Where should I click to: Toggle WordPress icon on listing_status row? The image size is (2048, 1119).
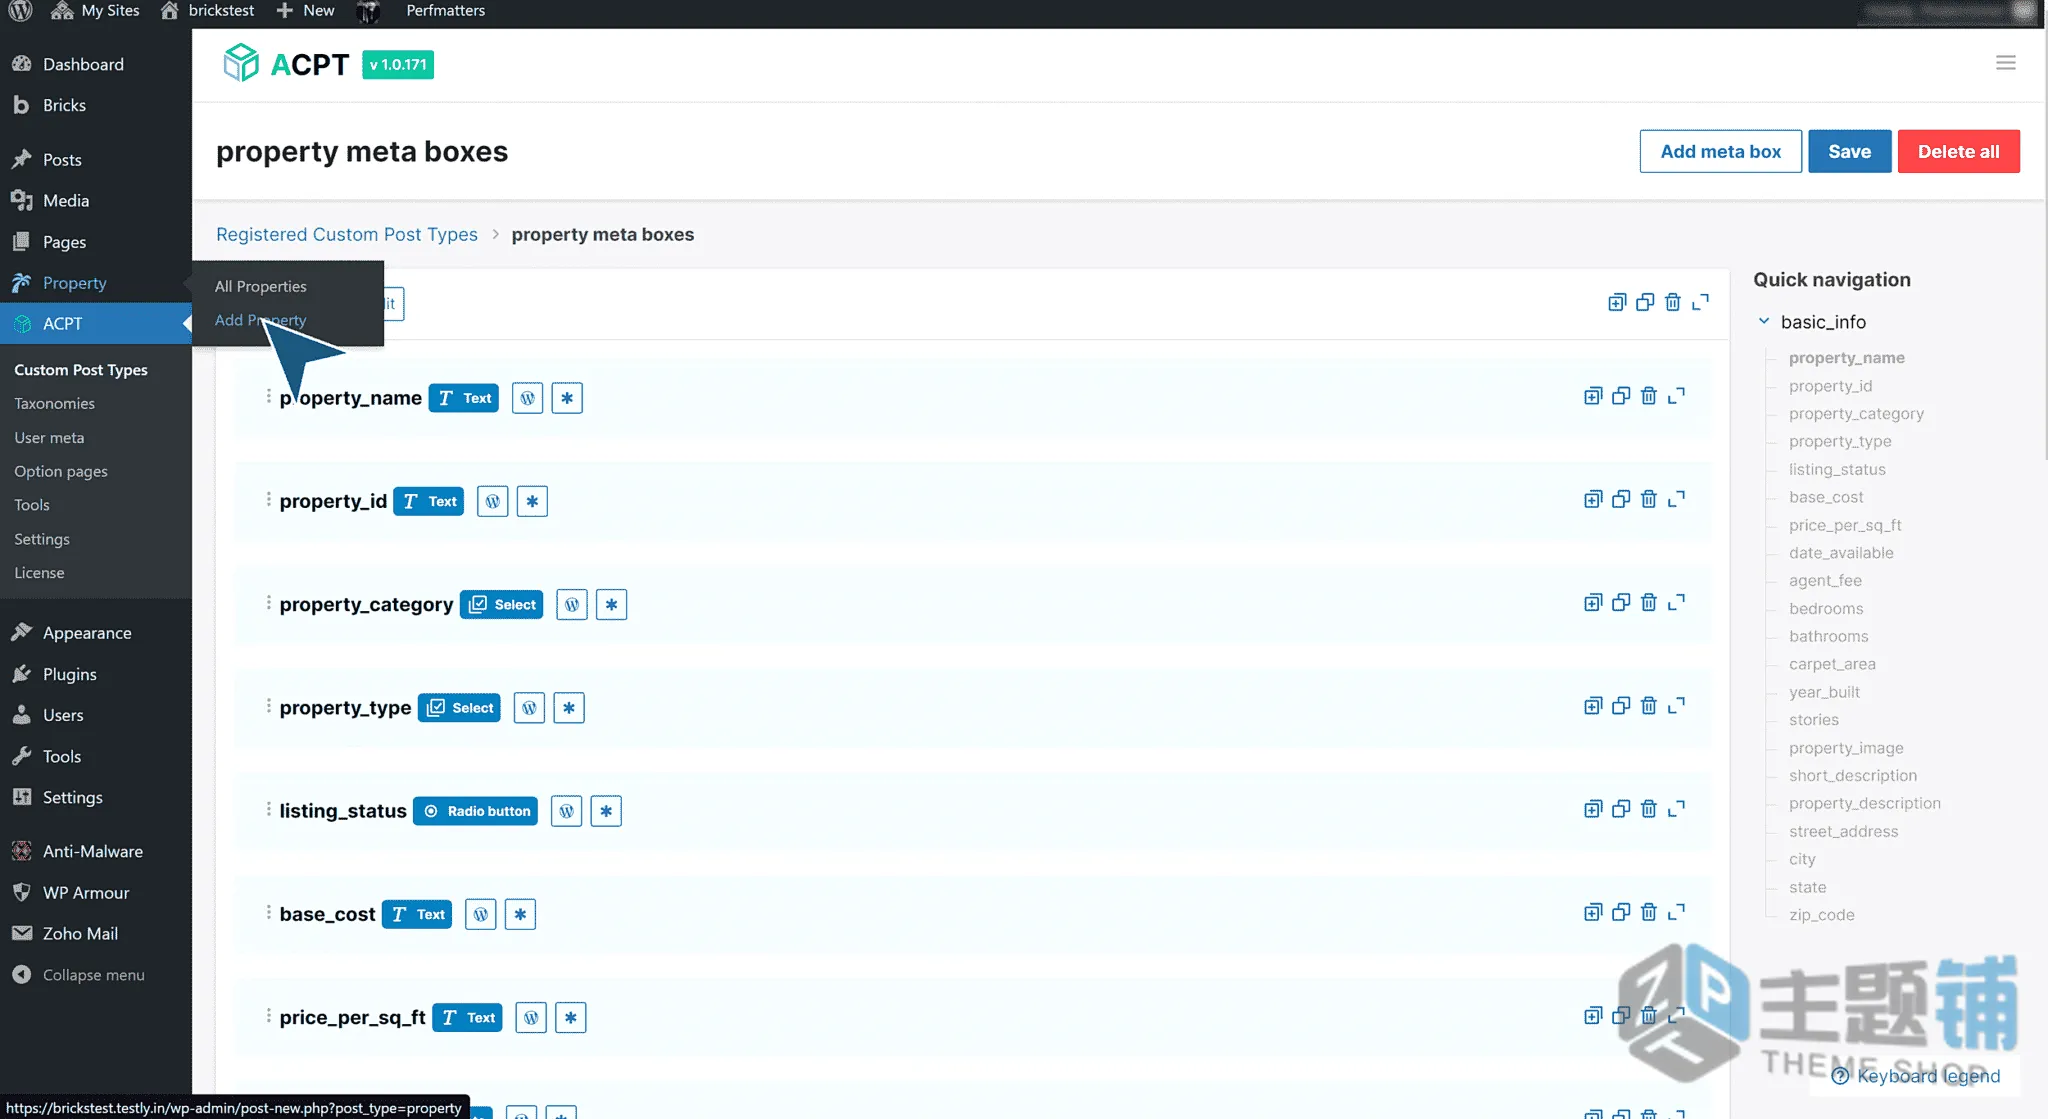(x=567, y=811)
